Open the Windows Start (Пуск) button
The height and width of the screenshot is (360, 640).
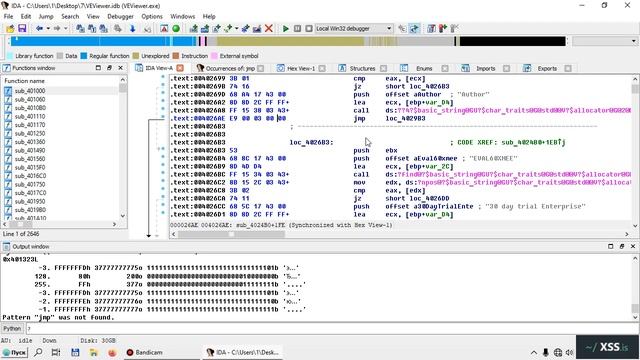click(x=14, y=352)
